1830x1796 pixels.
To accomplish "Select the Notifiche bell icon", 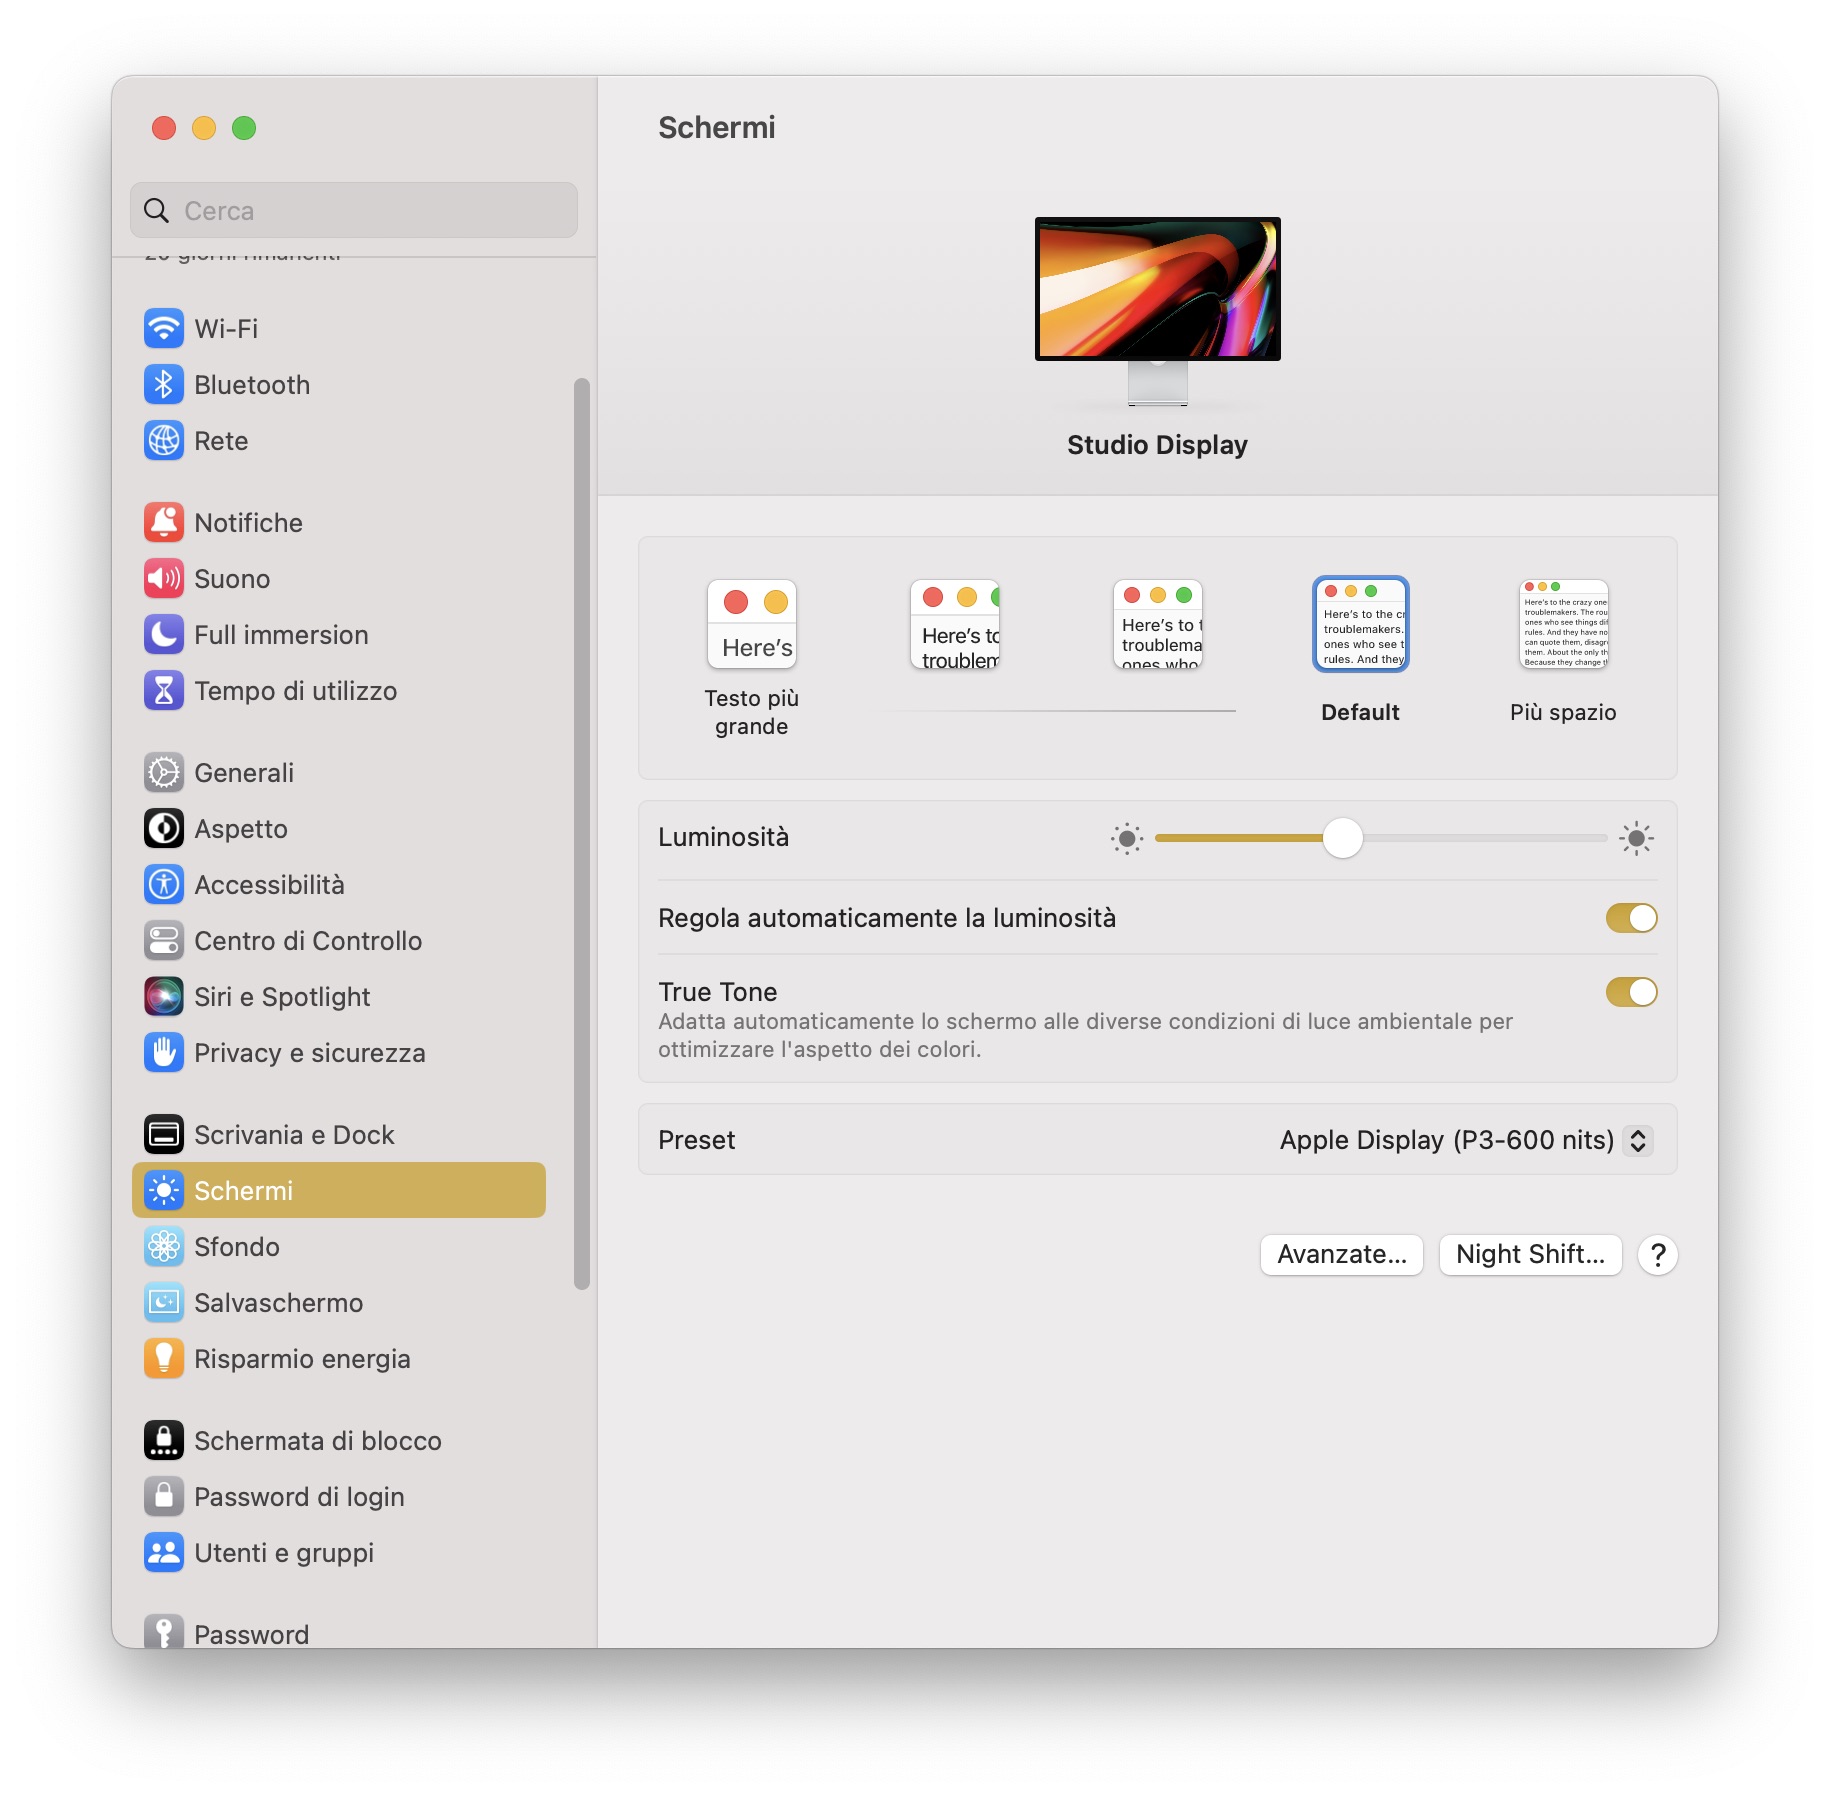I will click(x=163, y=522).
